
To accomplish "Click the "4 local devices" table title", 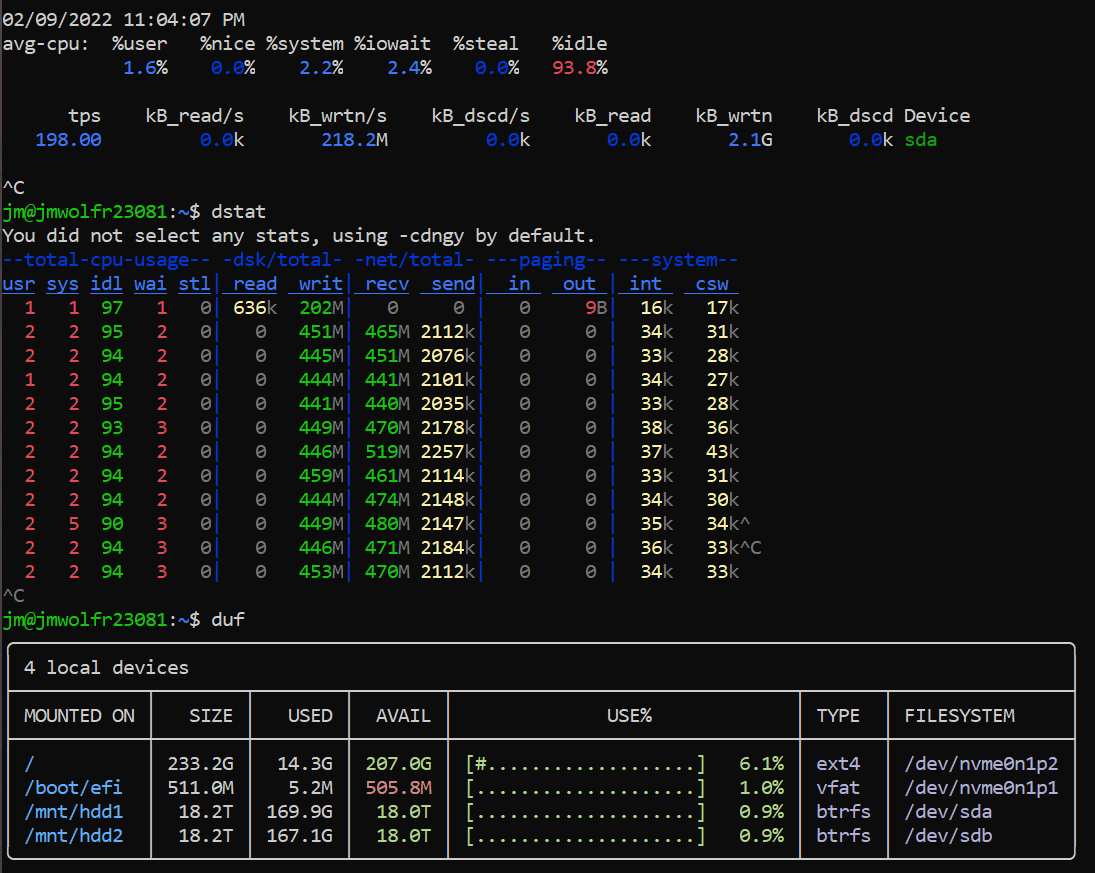I will point(106,667).
